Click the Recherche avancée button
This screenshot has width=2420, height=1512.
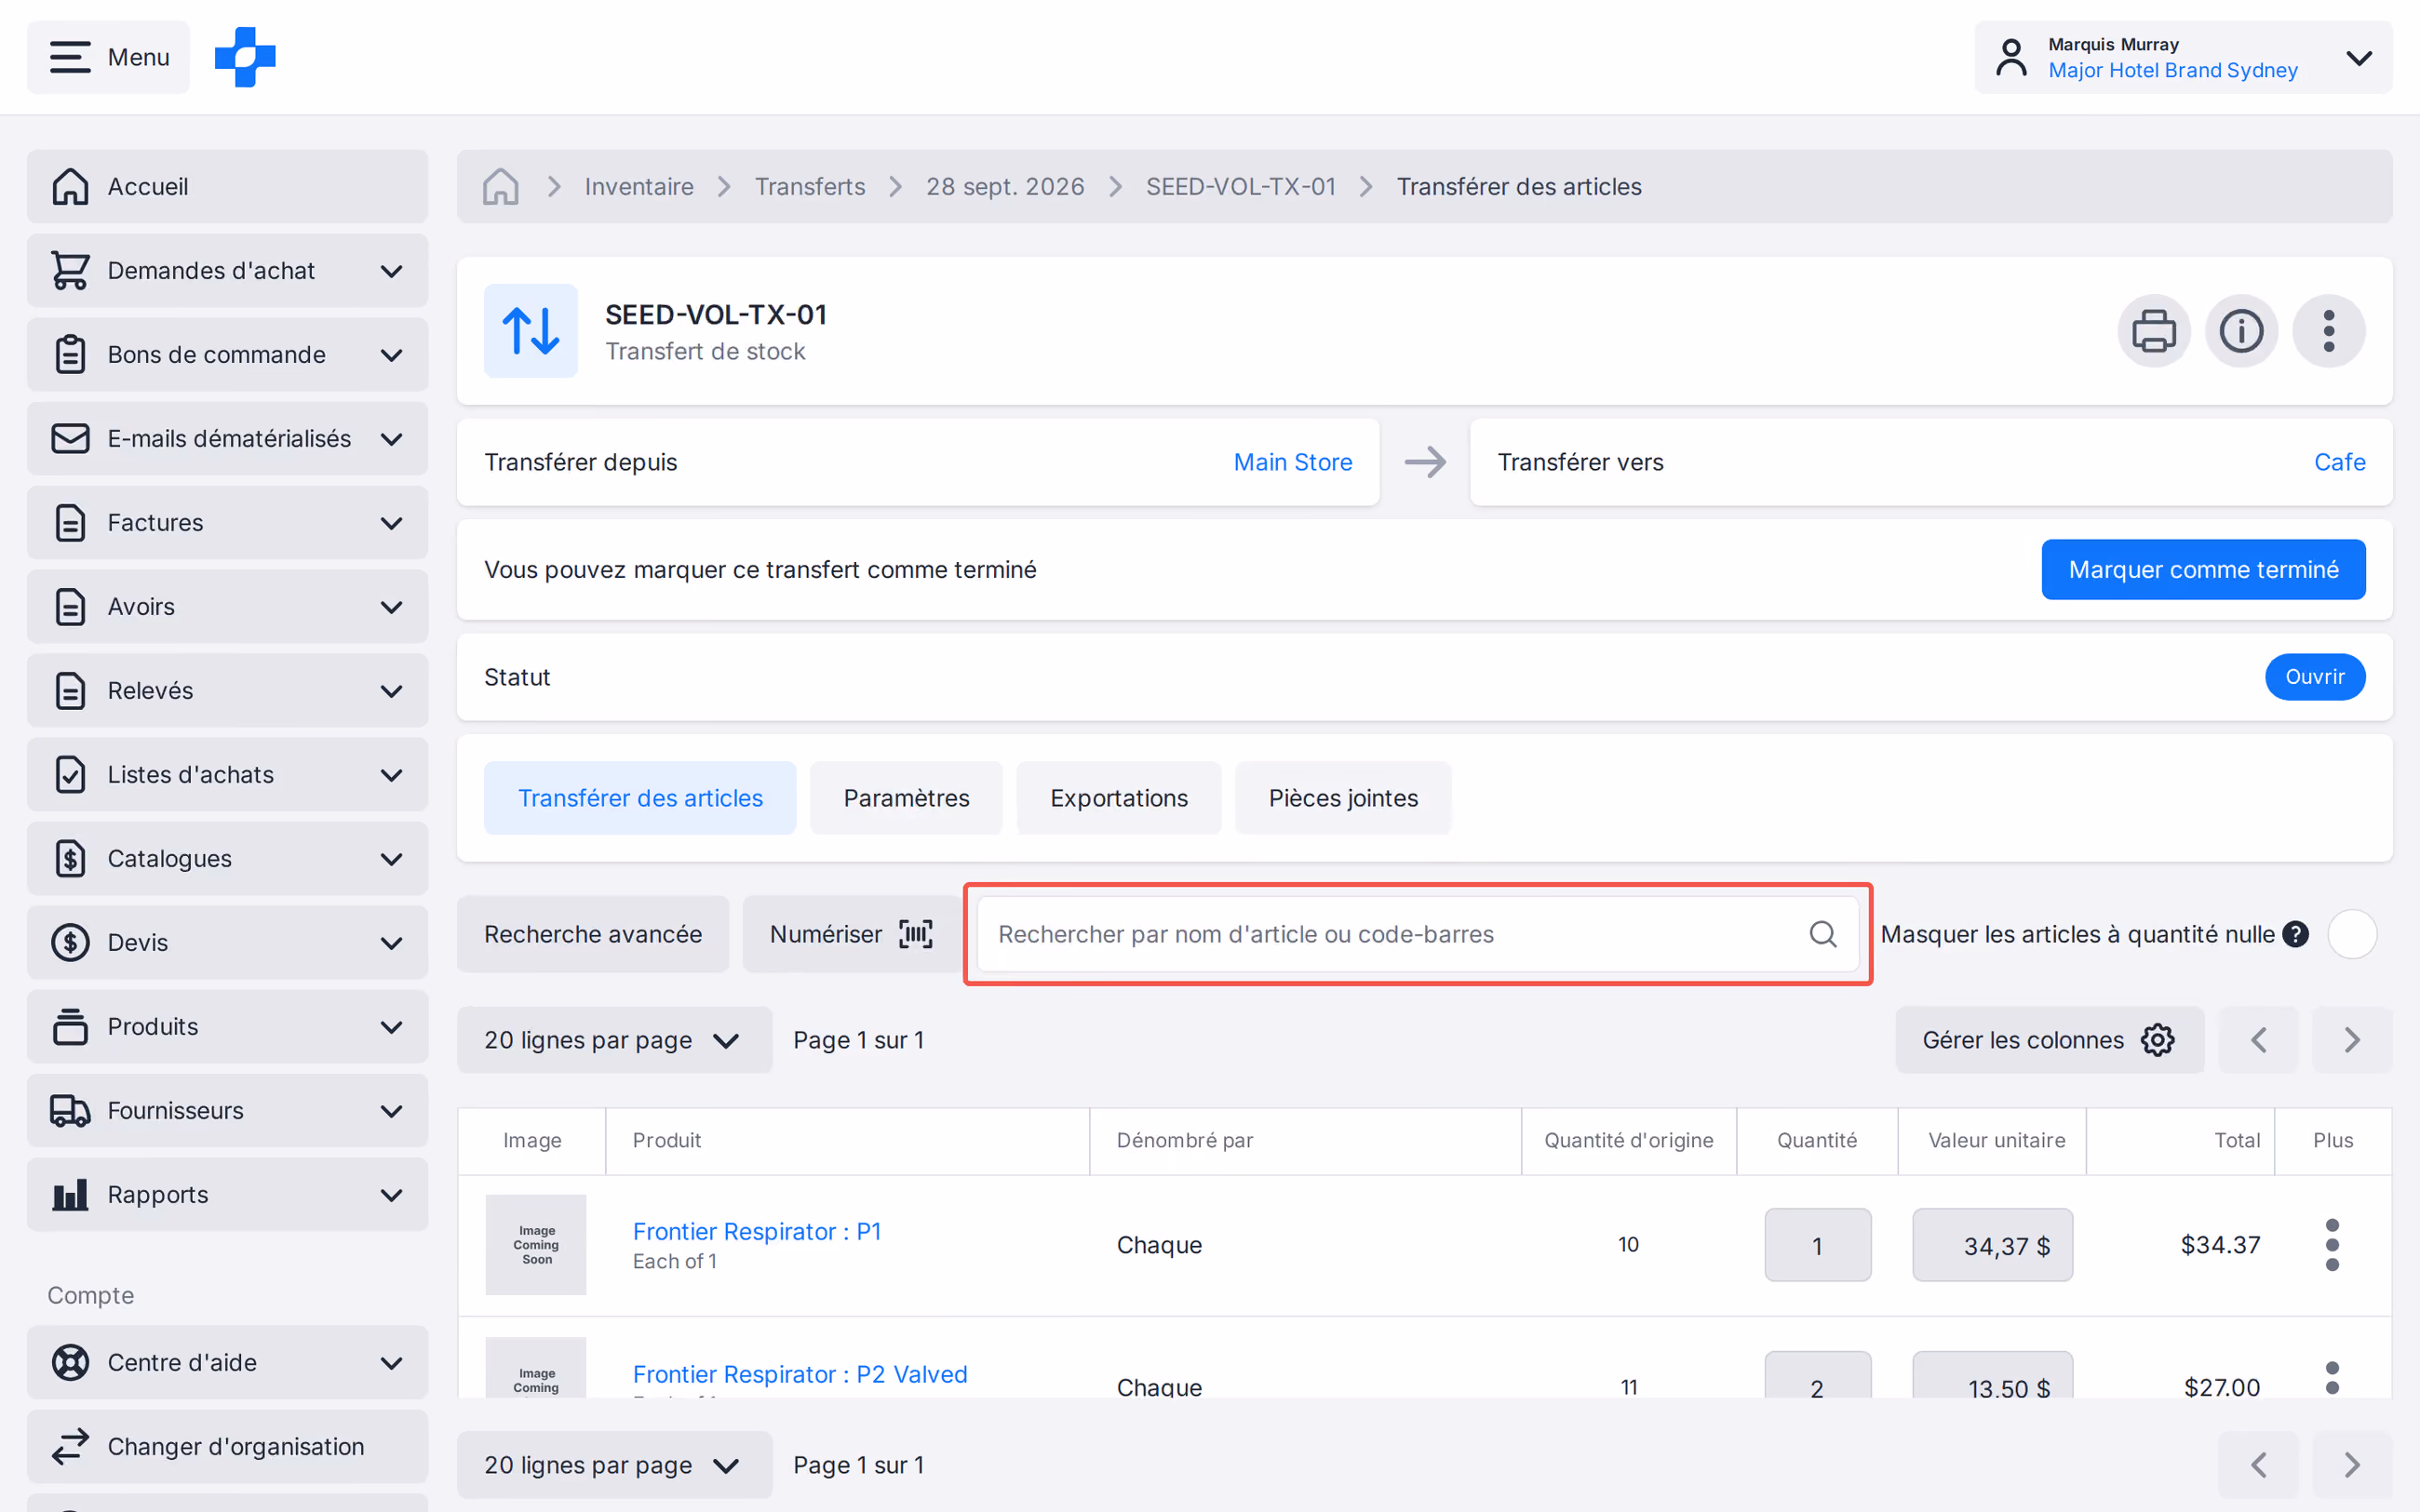click(593, 934)
